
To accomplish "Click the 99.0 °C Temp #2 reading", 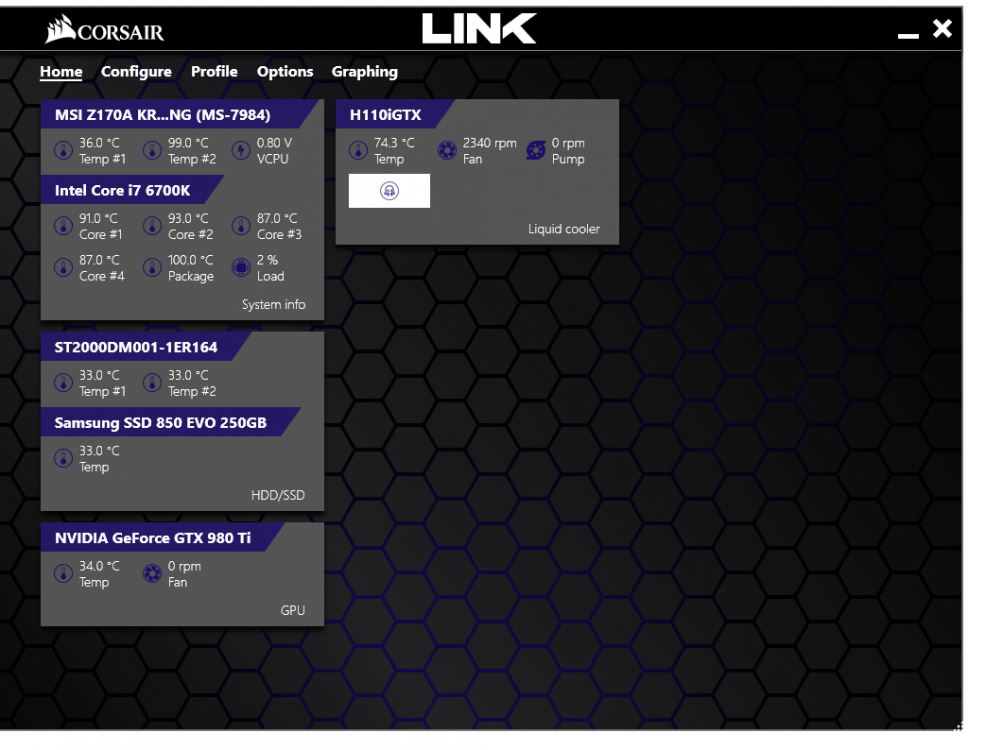I will (x=192, y=152).
